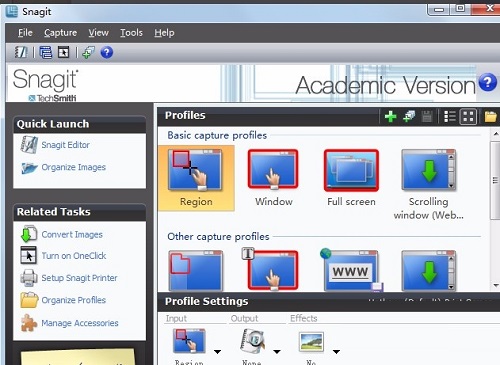
Task: Click the Effects picture icon
Action: (311, 342)
